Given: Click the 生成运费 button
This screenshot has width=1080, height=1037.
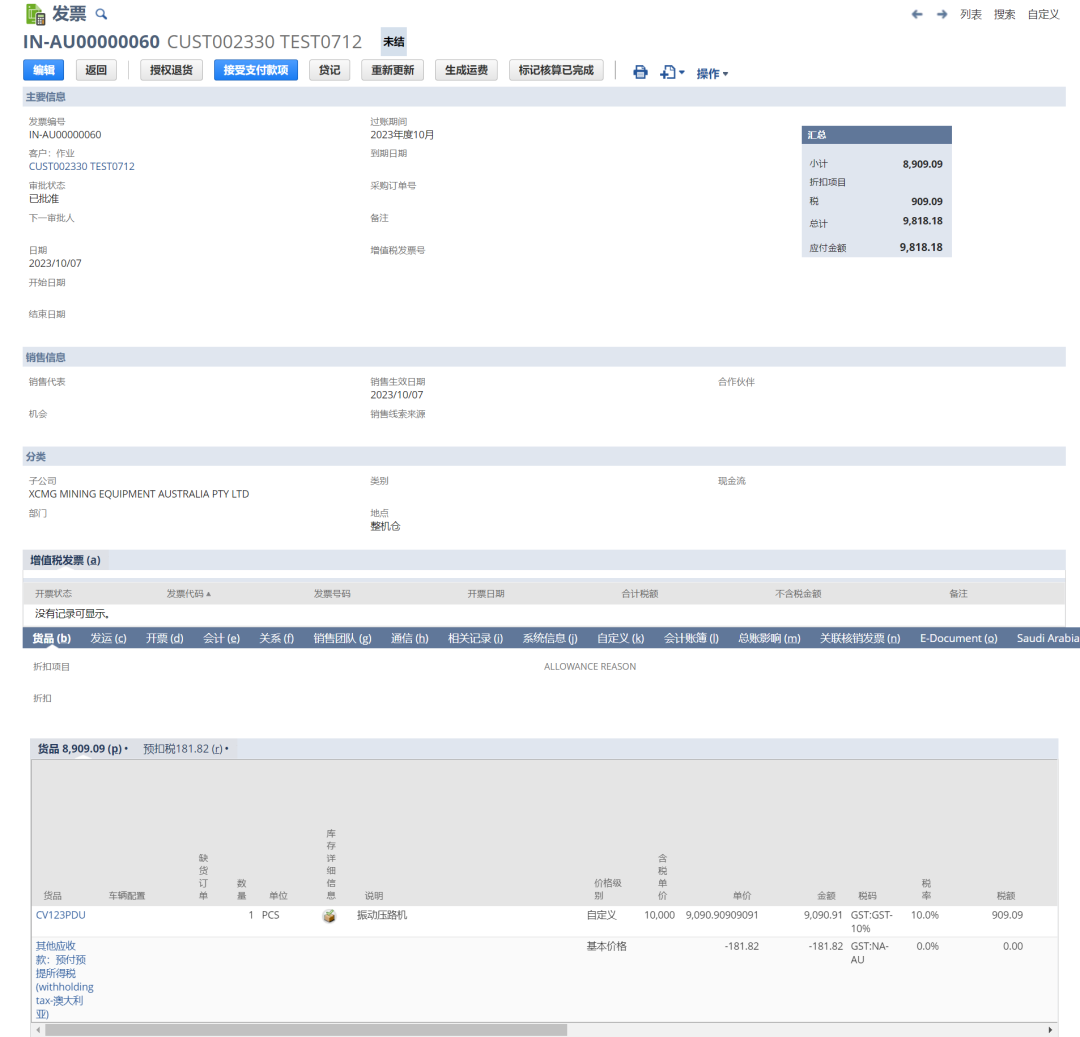Looking at the screenshot, I should tap(466, 70).
